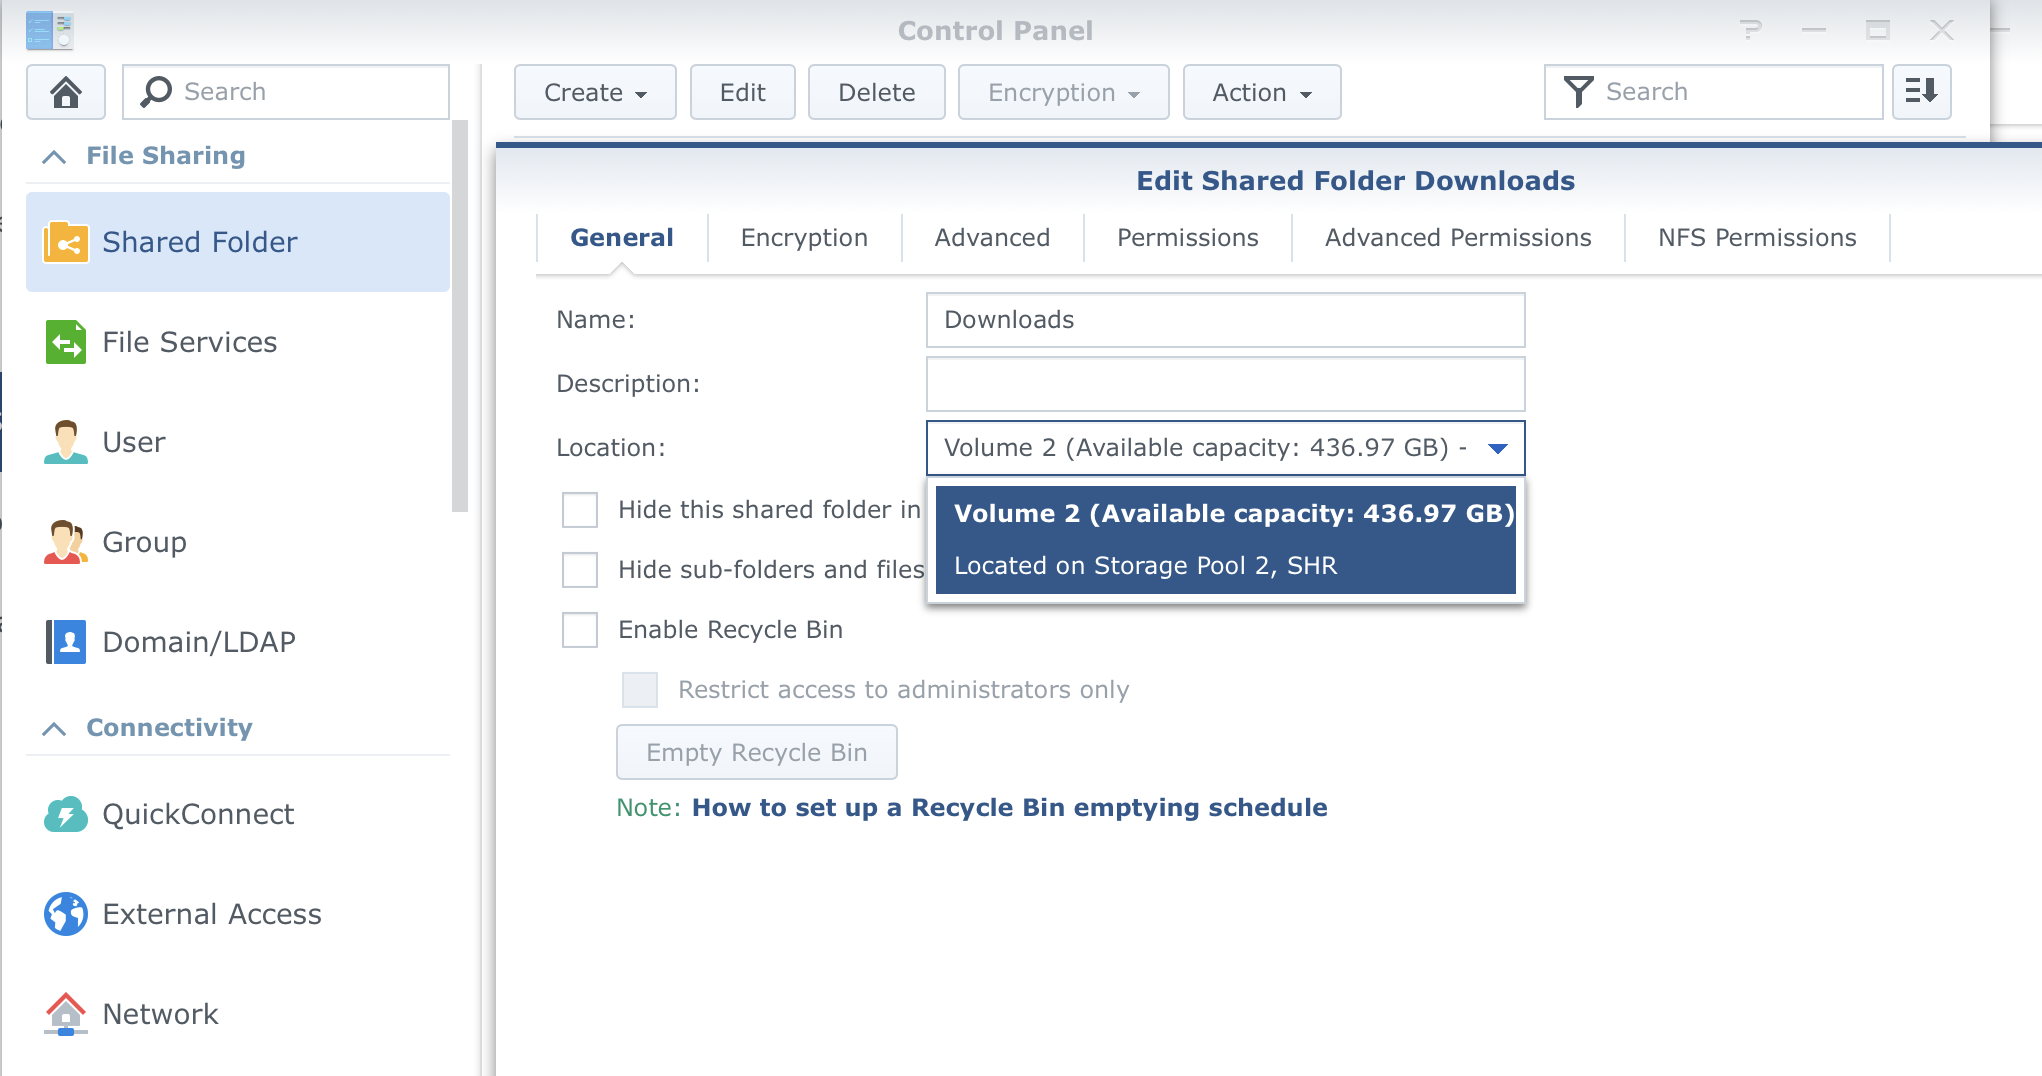This screenshot has height=1076, width=2042.
Task: Switch to the General tab
Action: coord(622,238)
